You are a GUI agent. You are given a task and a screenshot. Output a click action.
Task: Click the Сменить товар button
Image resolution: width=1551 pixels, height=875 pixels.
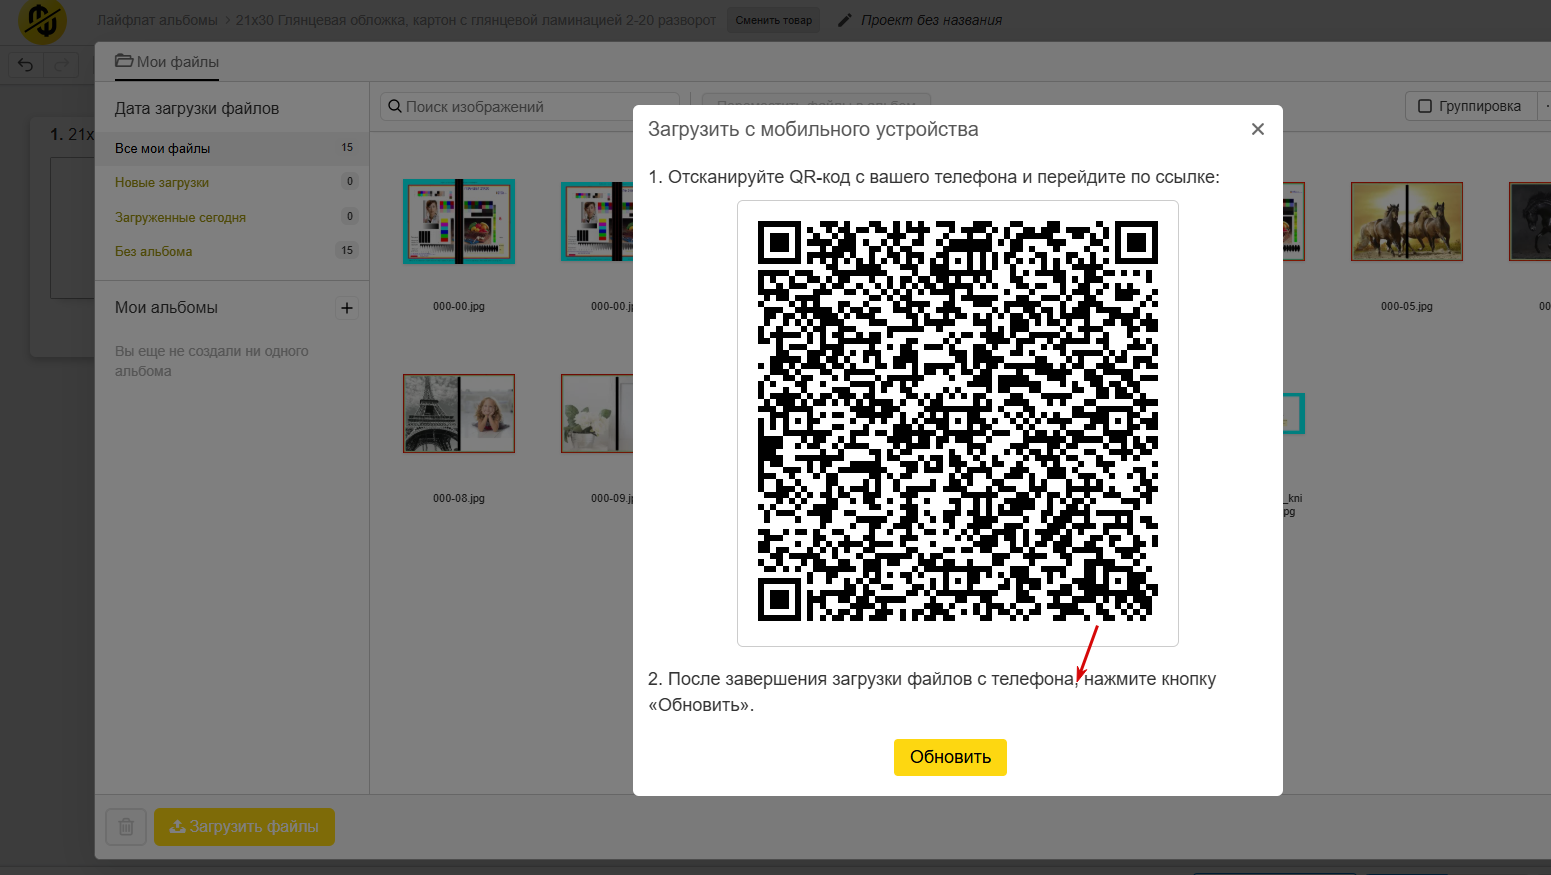[774, 20]
